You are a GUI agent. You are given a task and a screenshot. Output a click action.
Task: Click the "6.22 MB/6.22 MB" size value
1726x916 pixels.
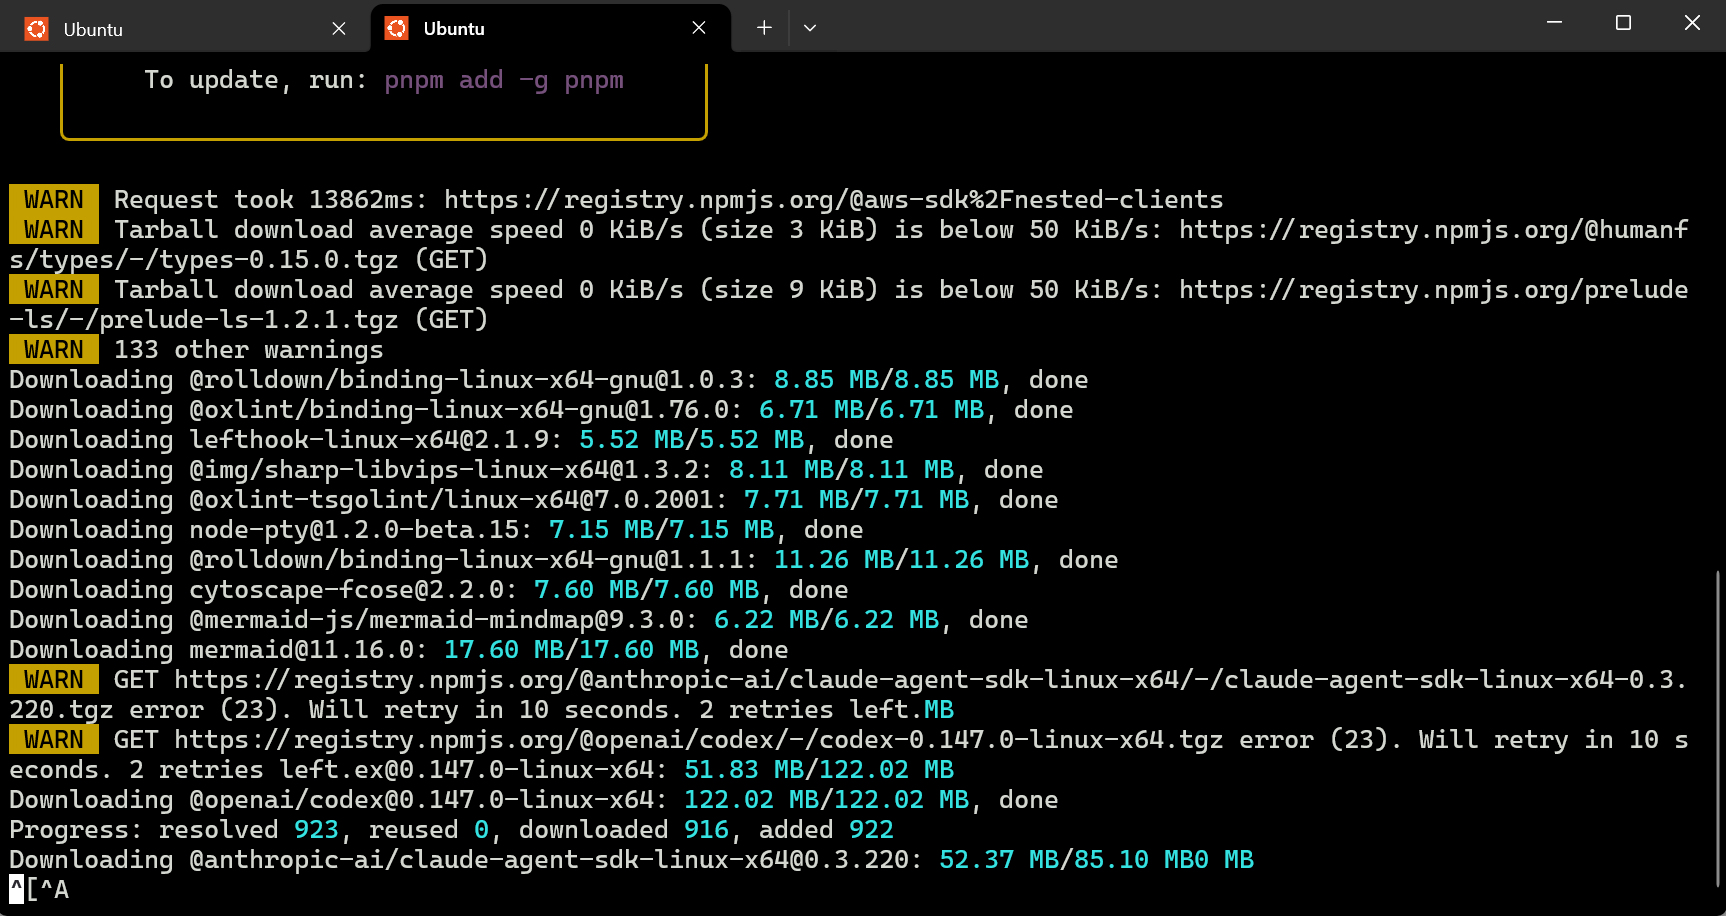point(827,620)
